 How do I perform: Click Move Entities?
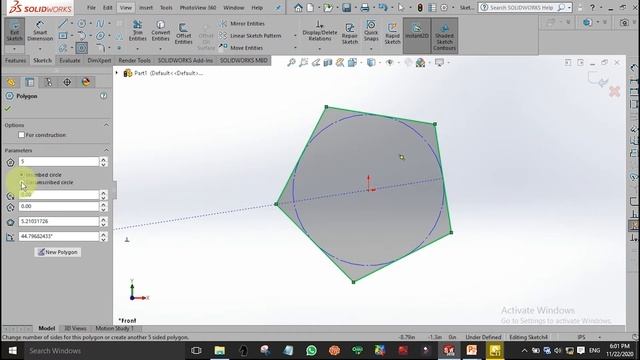pos(241,48)
